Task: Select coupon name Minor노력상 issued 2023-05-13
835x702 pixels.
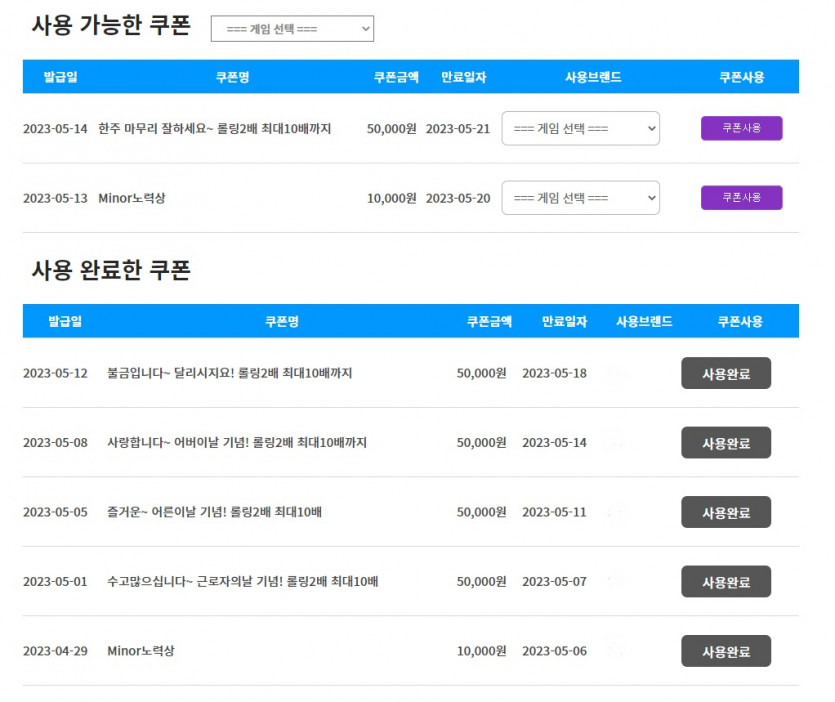Action: 132,198
